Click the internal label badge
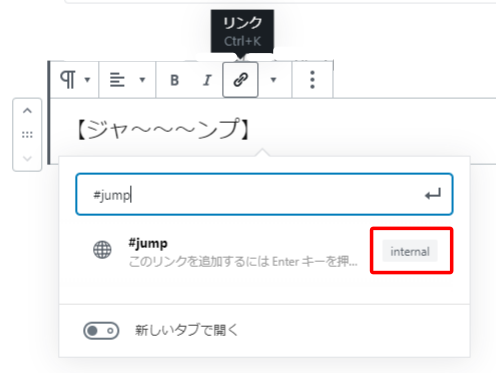This screenshot has height=373, width=496. pyautogui.click(x=410, y=251)
